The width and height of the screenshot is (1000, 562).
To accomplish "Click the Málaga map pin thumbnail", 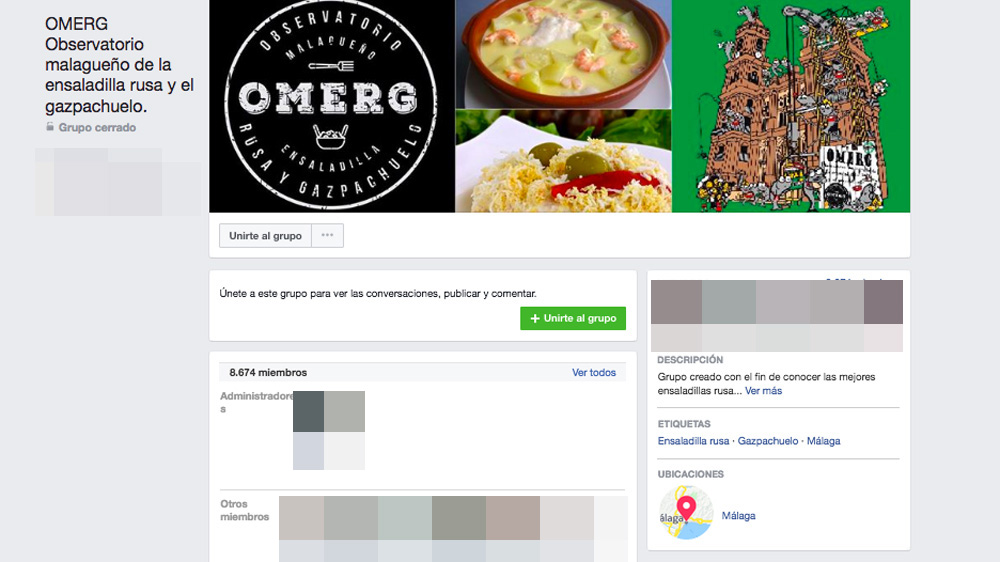I will point(686,512).
